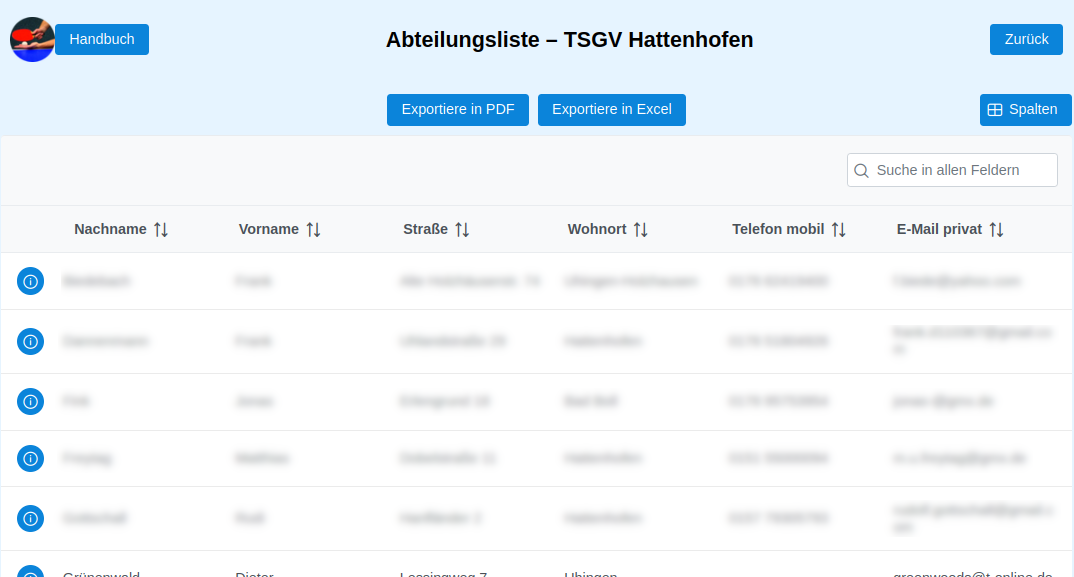Go back with the Zurück button
This screenshot has width=1074, height=577.
1026,39
